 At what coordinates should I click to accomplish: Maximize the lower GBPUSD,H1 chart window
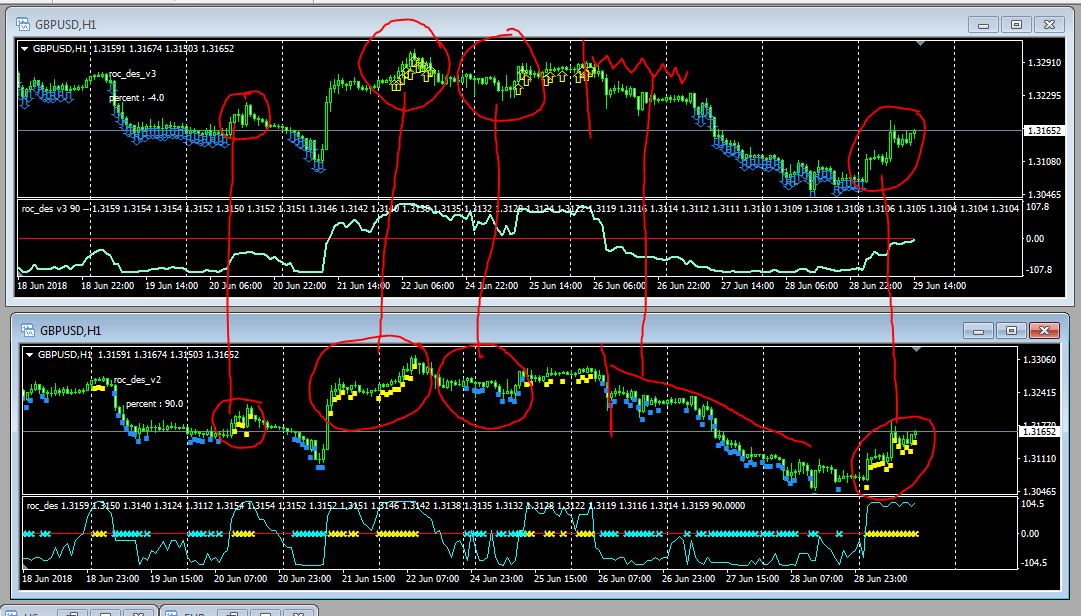(x=1011, y=331)
